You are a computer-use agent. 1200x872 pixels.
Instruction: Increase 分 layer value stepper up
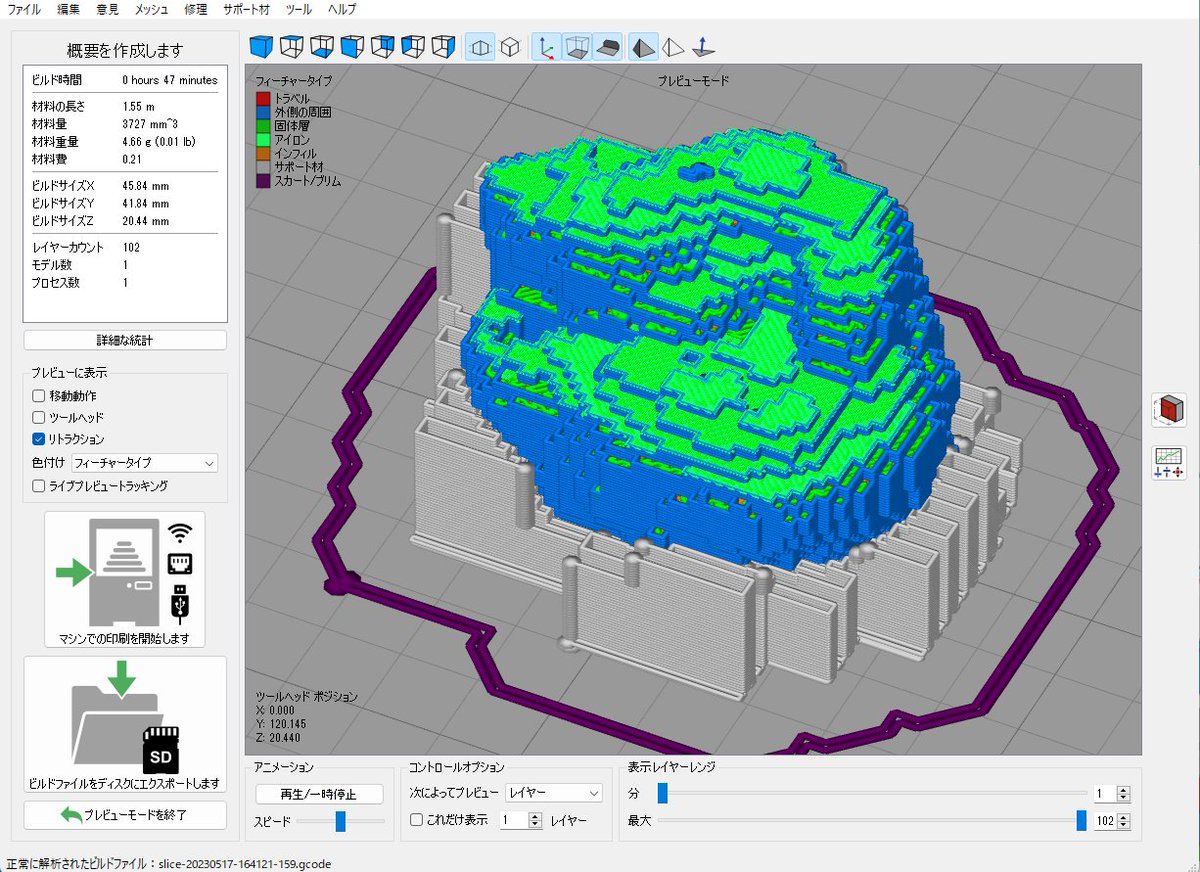(1123, 789)
